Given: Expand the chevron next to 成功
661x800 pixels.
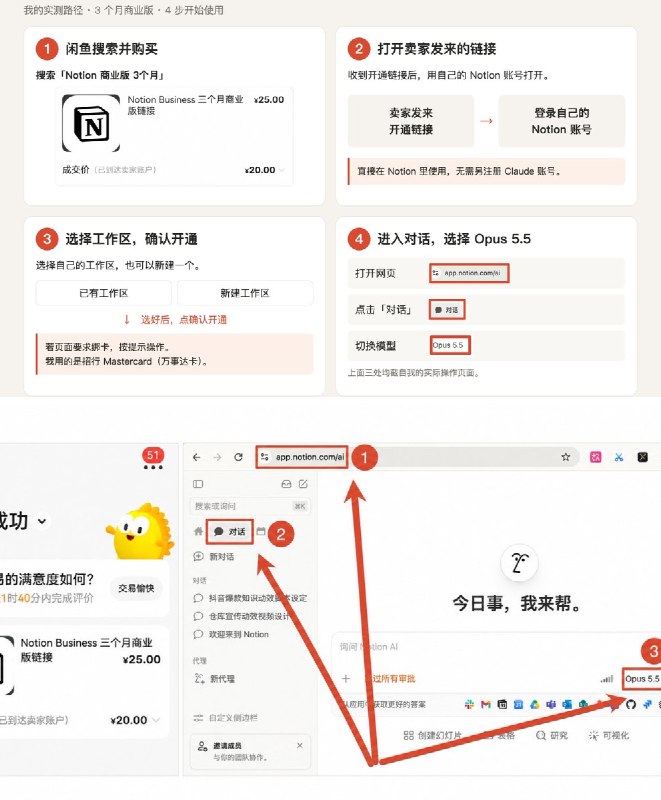Looking at the screenshot, I should [42, 521].
